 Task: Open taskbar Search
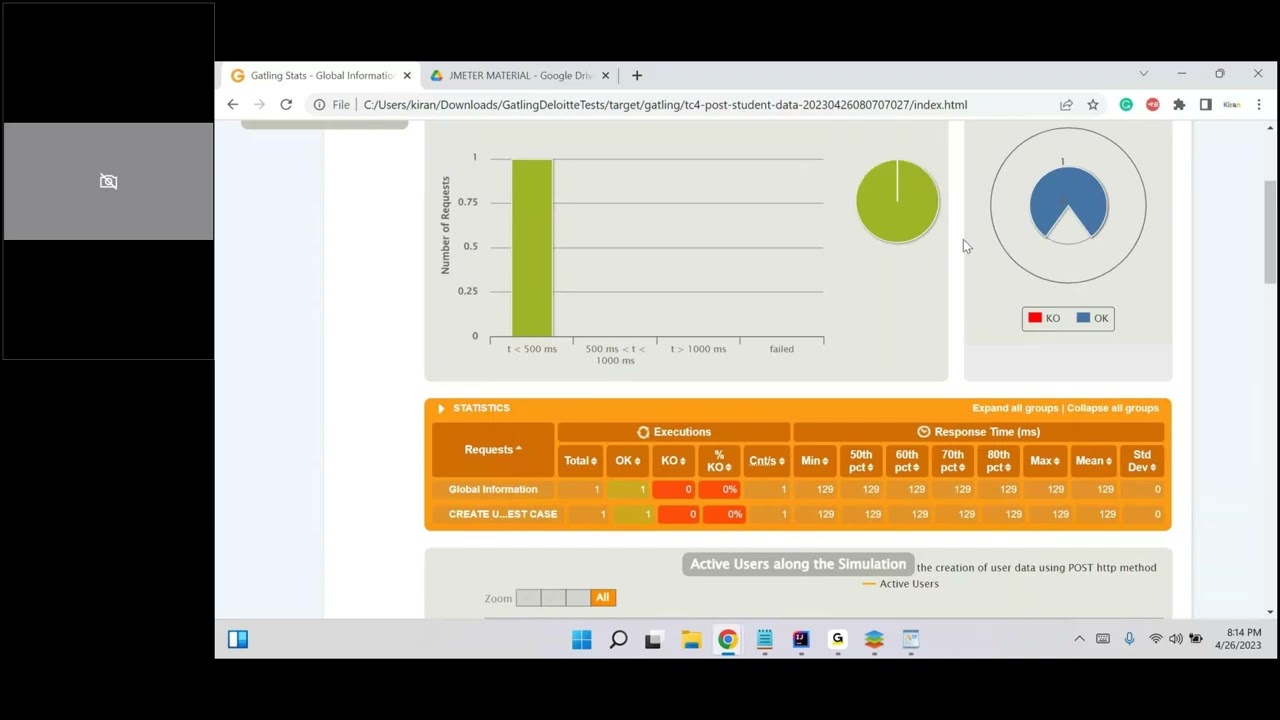(618, 639)
